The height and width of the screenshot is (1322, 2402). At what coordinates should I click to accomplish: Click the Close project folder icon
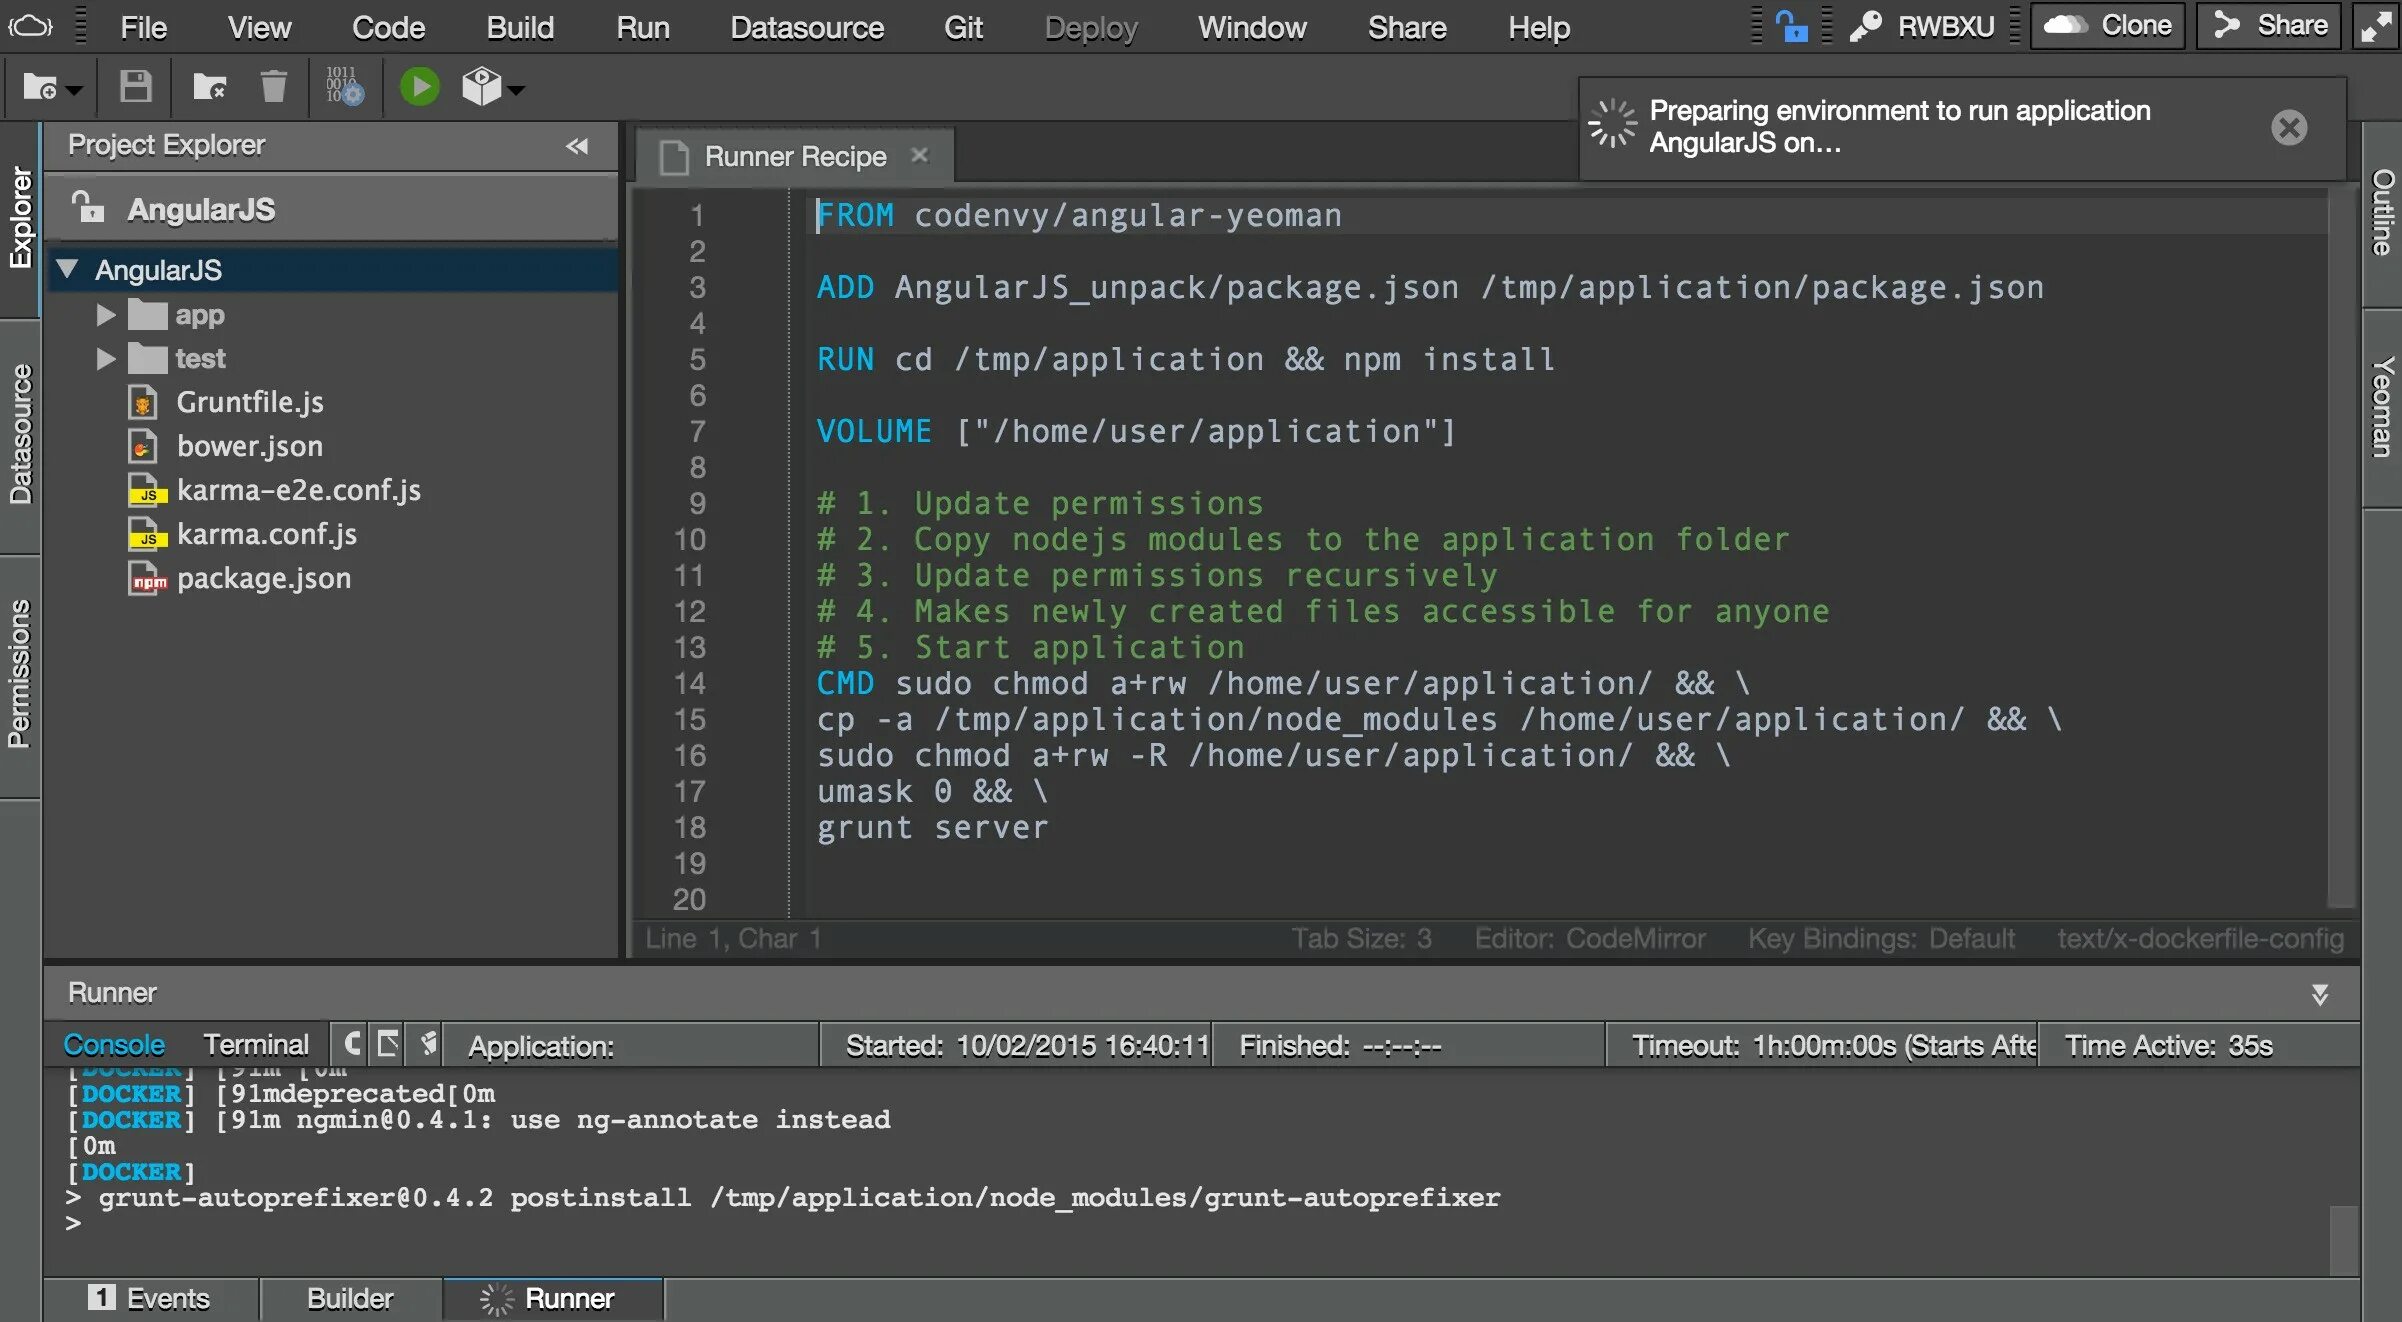click(209, 87)
